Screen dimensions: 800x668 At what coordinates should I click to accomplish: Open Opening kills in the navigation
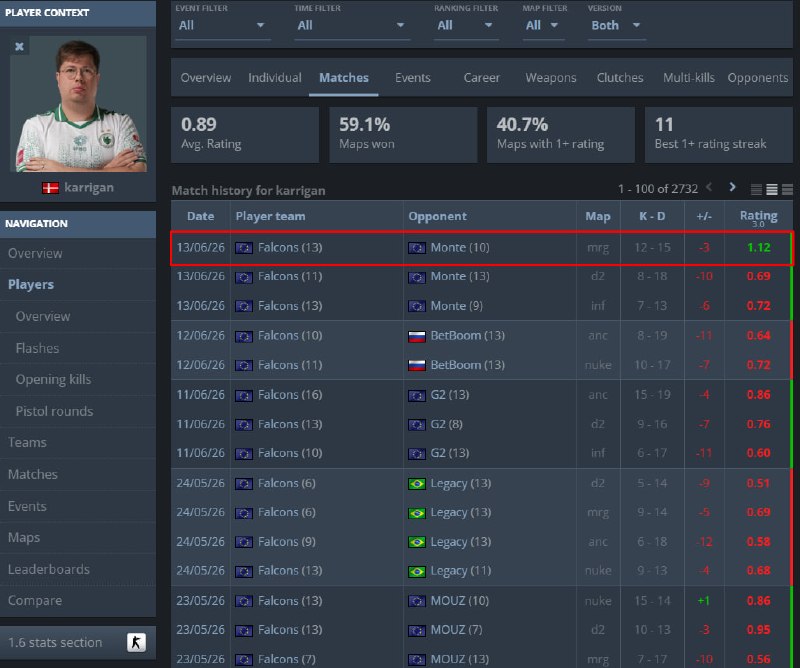[x=54, y=379]
